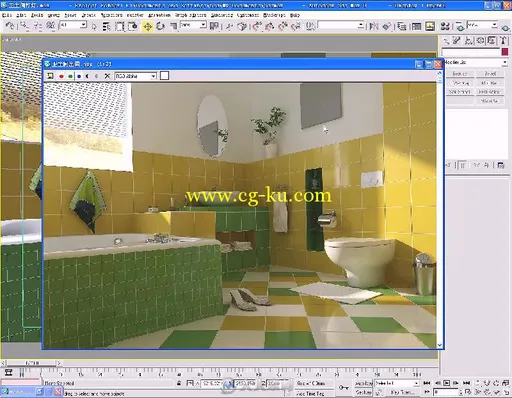Click the Quick Render teapot icon
Screen dimensions: 512x398
[x=505, y=27]
